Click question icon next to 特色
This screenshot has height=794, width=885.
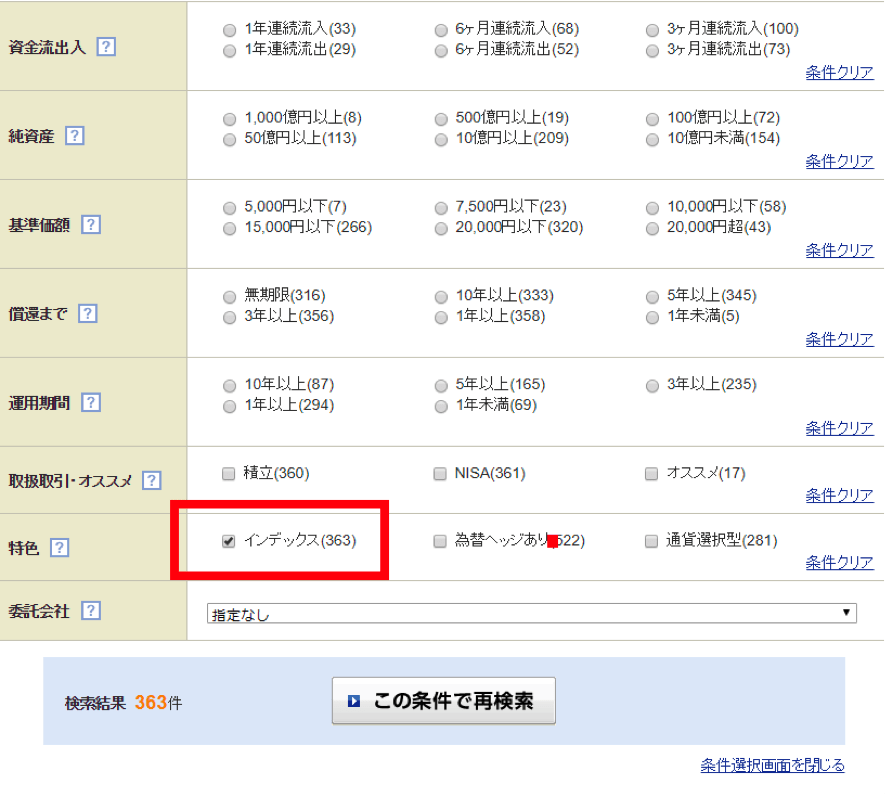pos(60,547)
